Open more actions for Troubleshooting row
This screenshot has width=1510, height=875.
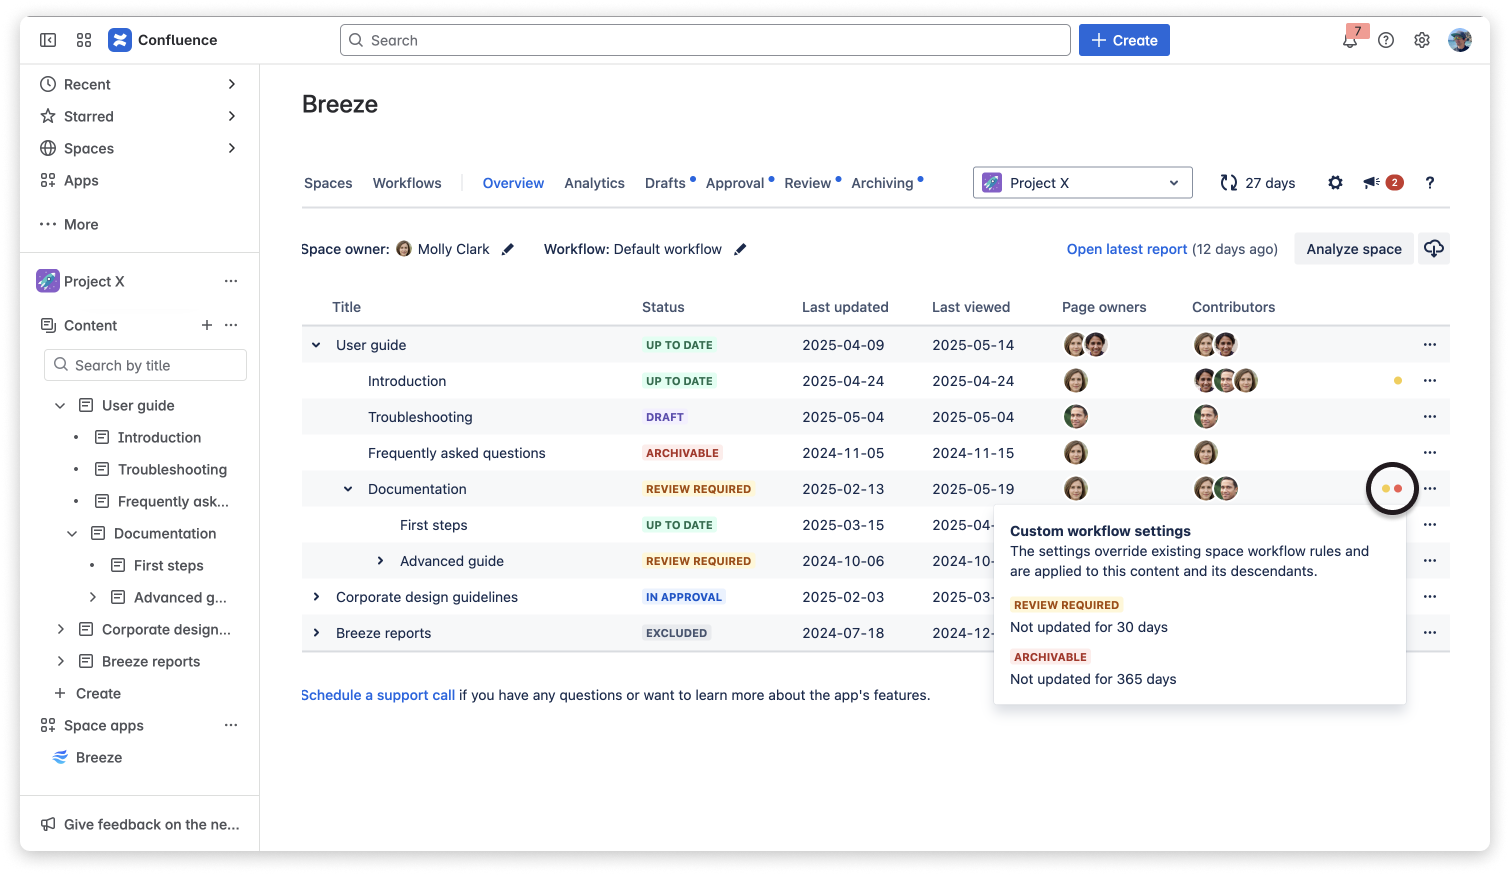point(1430,417)
